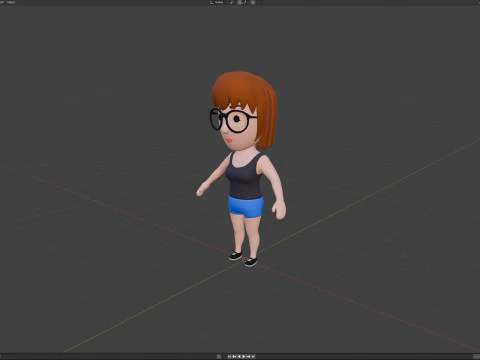The height and width of the screenshot is (360, 480).
Task: Click jump to end playback button
Action: click(x=253, y=356)
